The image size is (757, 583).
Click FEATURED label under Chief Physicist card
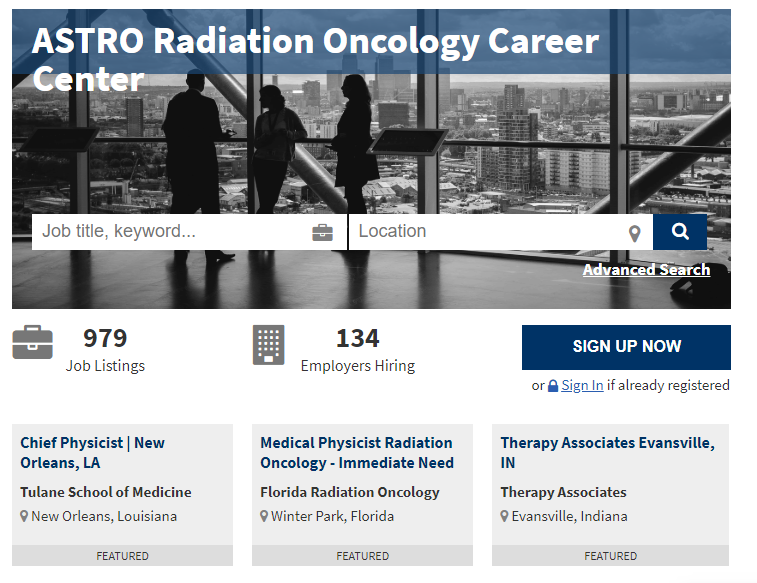click(x=122, y=556)
